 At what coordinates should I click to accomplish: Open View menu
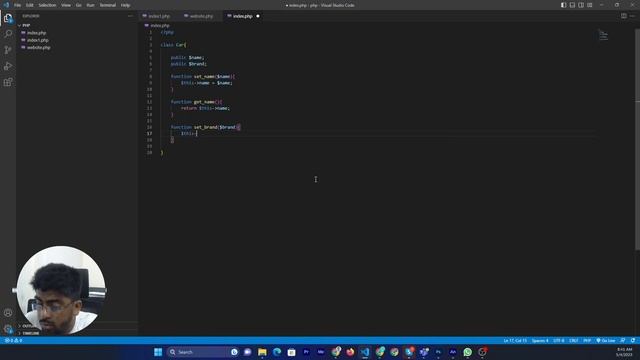pyautogui.click(x=66, y=5)
